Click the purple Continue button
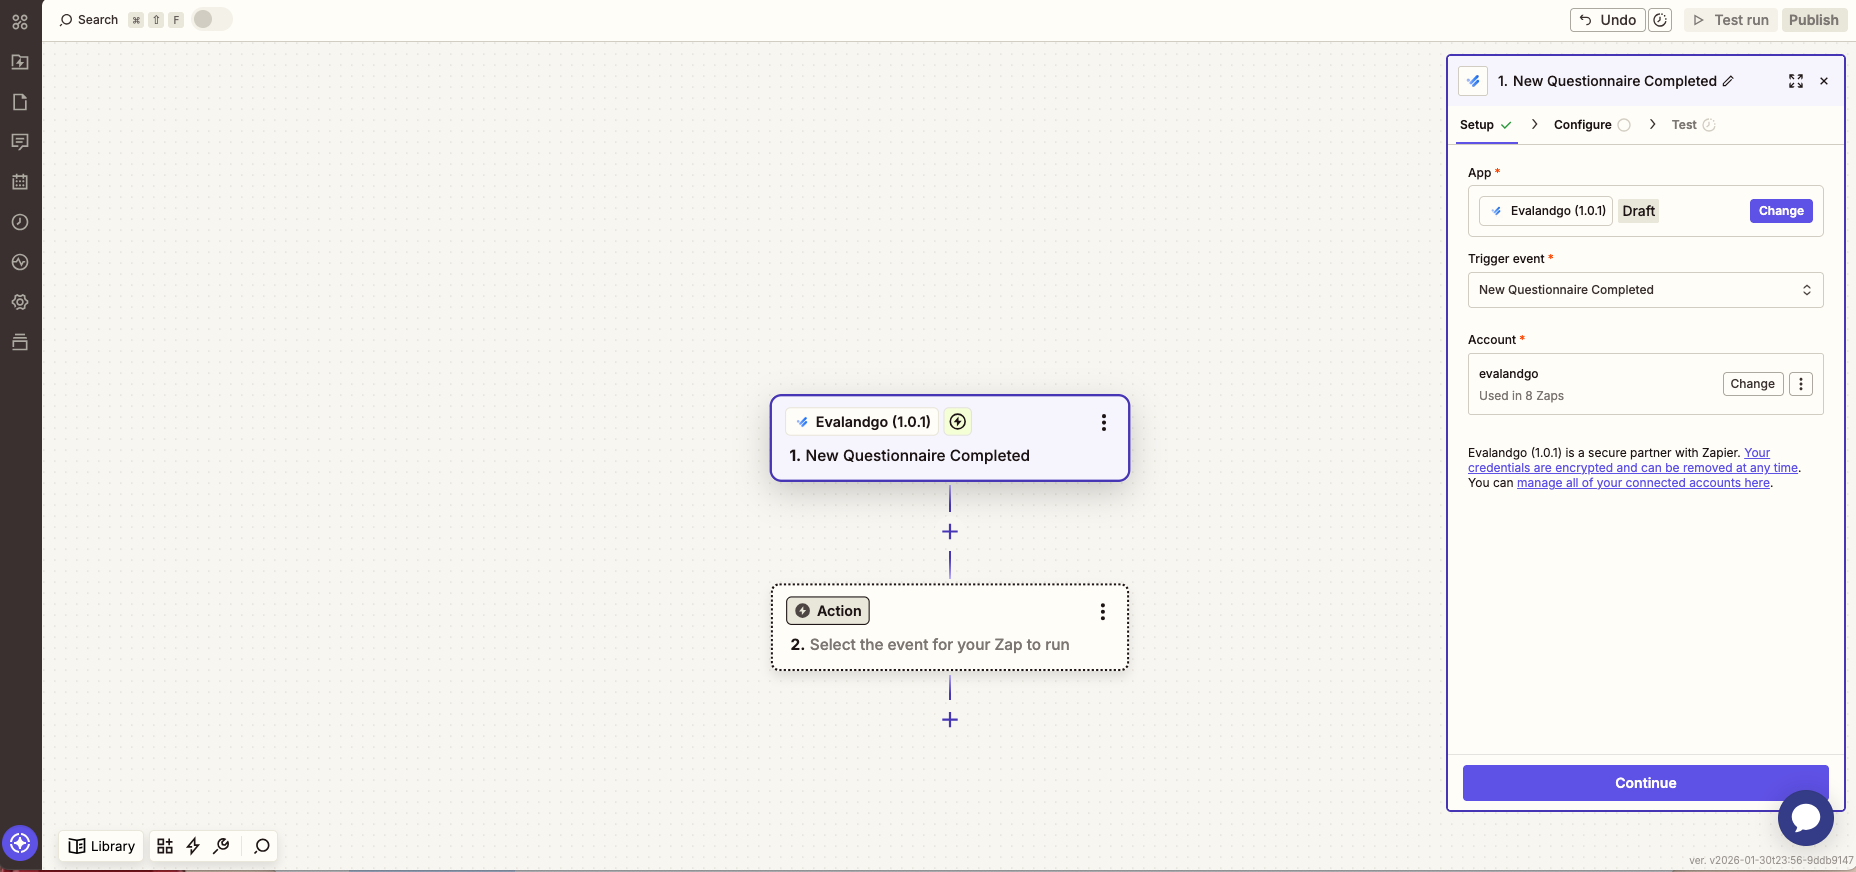Screen dimensions: 1856x872 click(x=1645, y=783)
